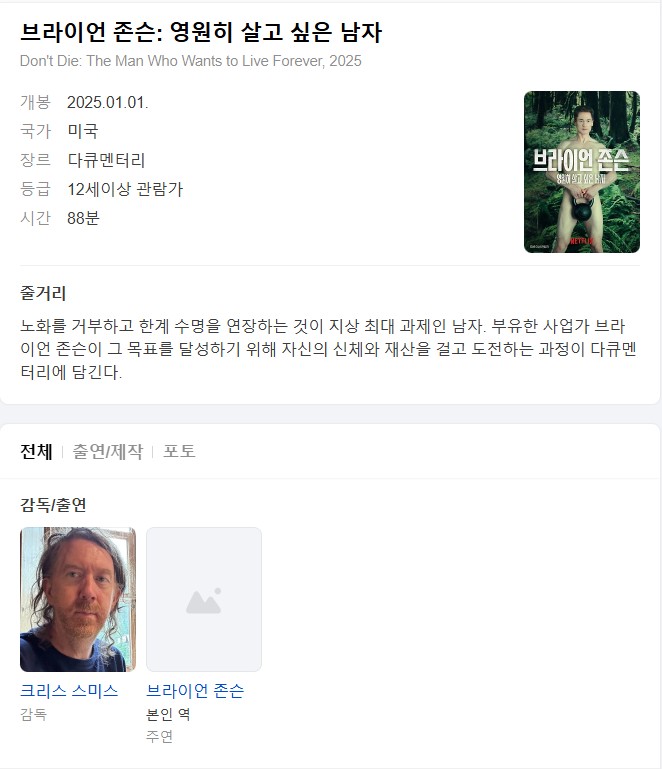Click the 감독/출연 section heading
The width and height of the screenshot is (662, 769).
coord(53,505)
